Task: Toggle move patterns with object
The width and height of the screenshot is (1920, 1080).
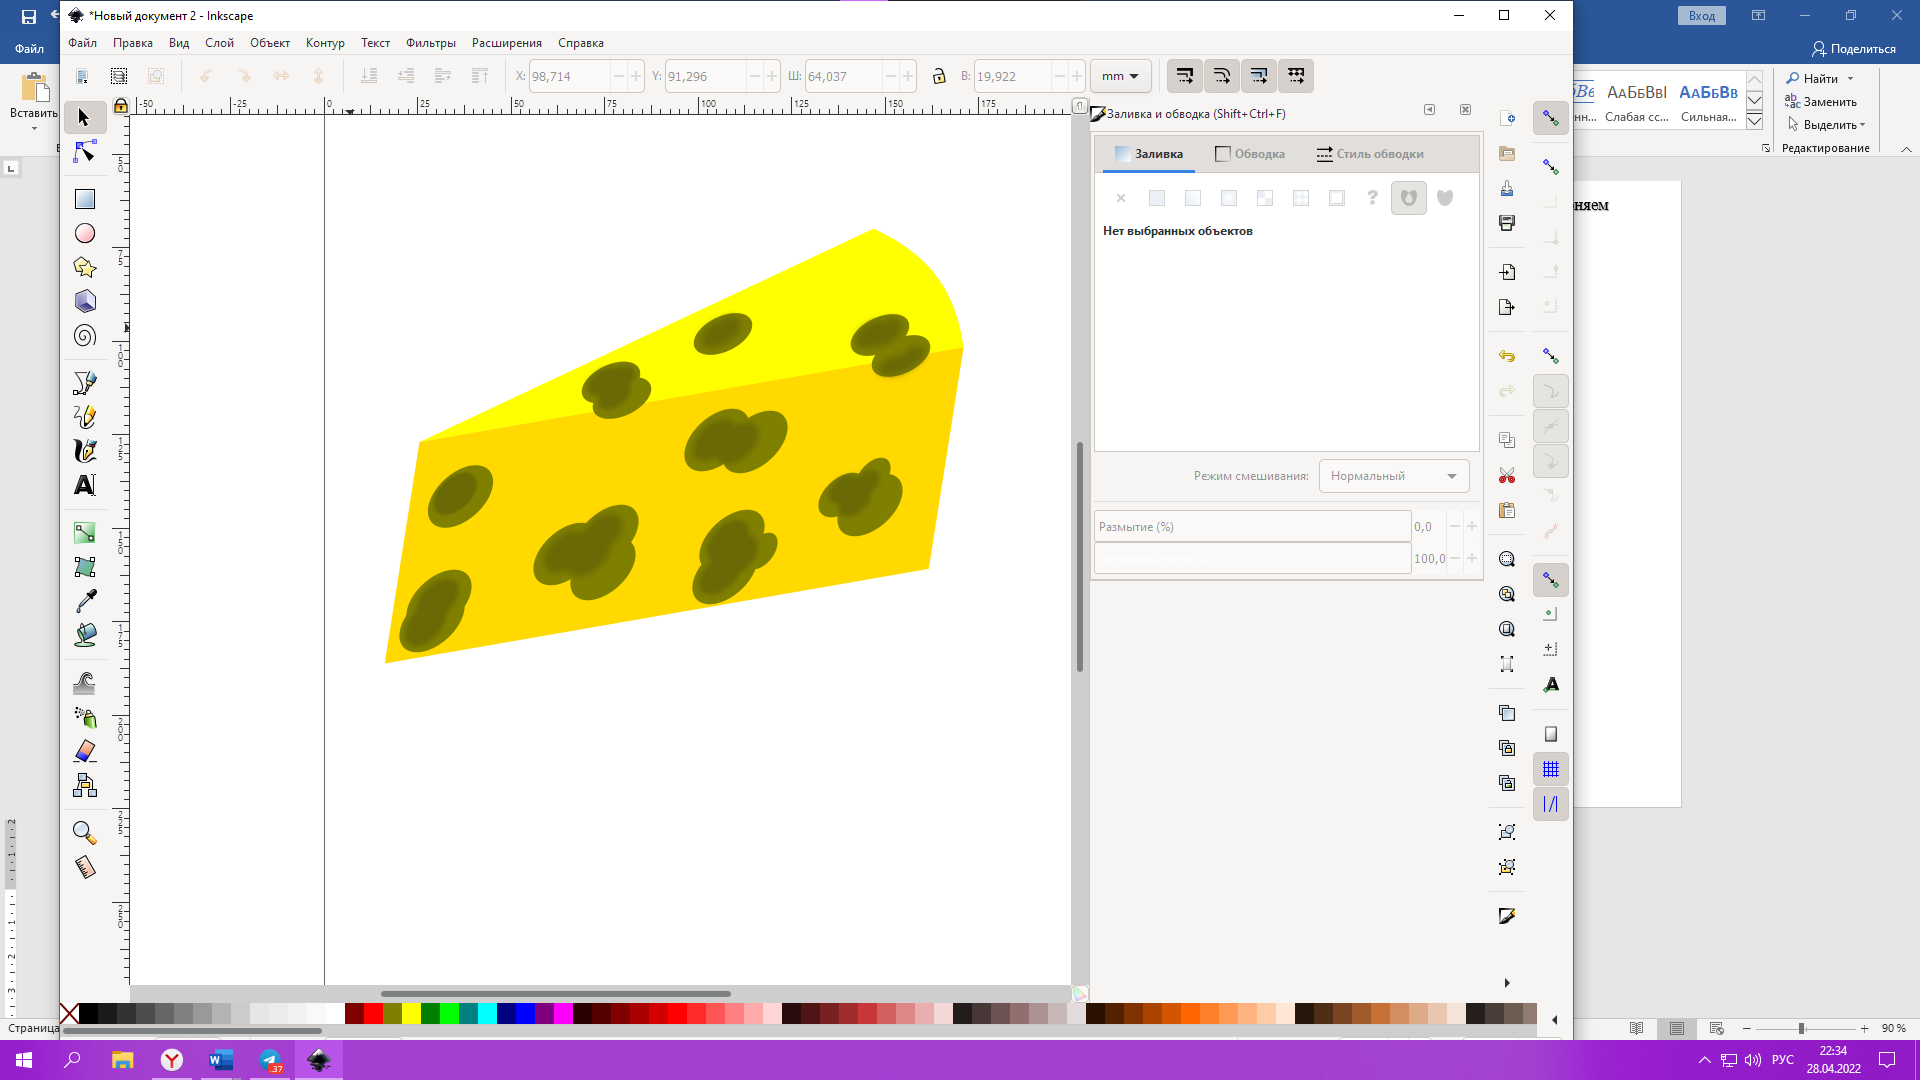Action: (x=1296, y=76)
